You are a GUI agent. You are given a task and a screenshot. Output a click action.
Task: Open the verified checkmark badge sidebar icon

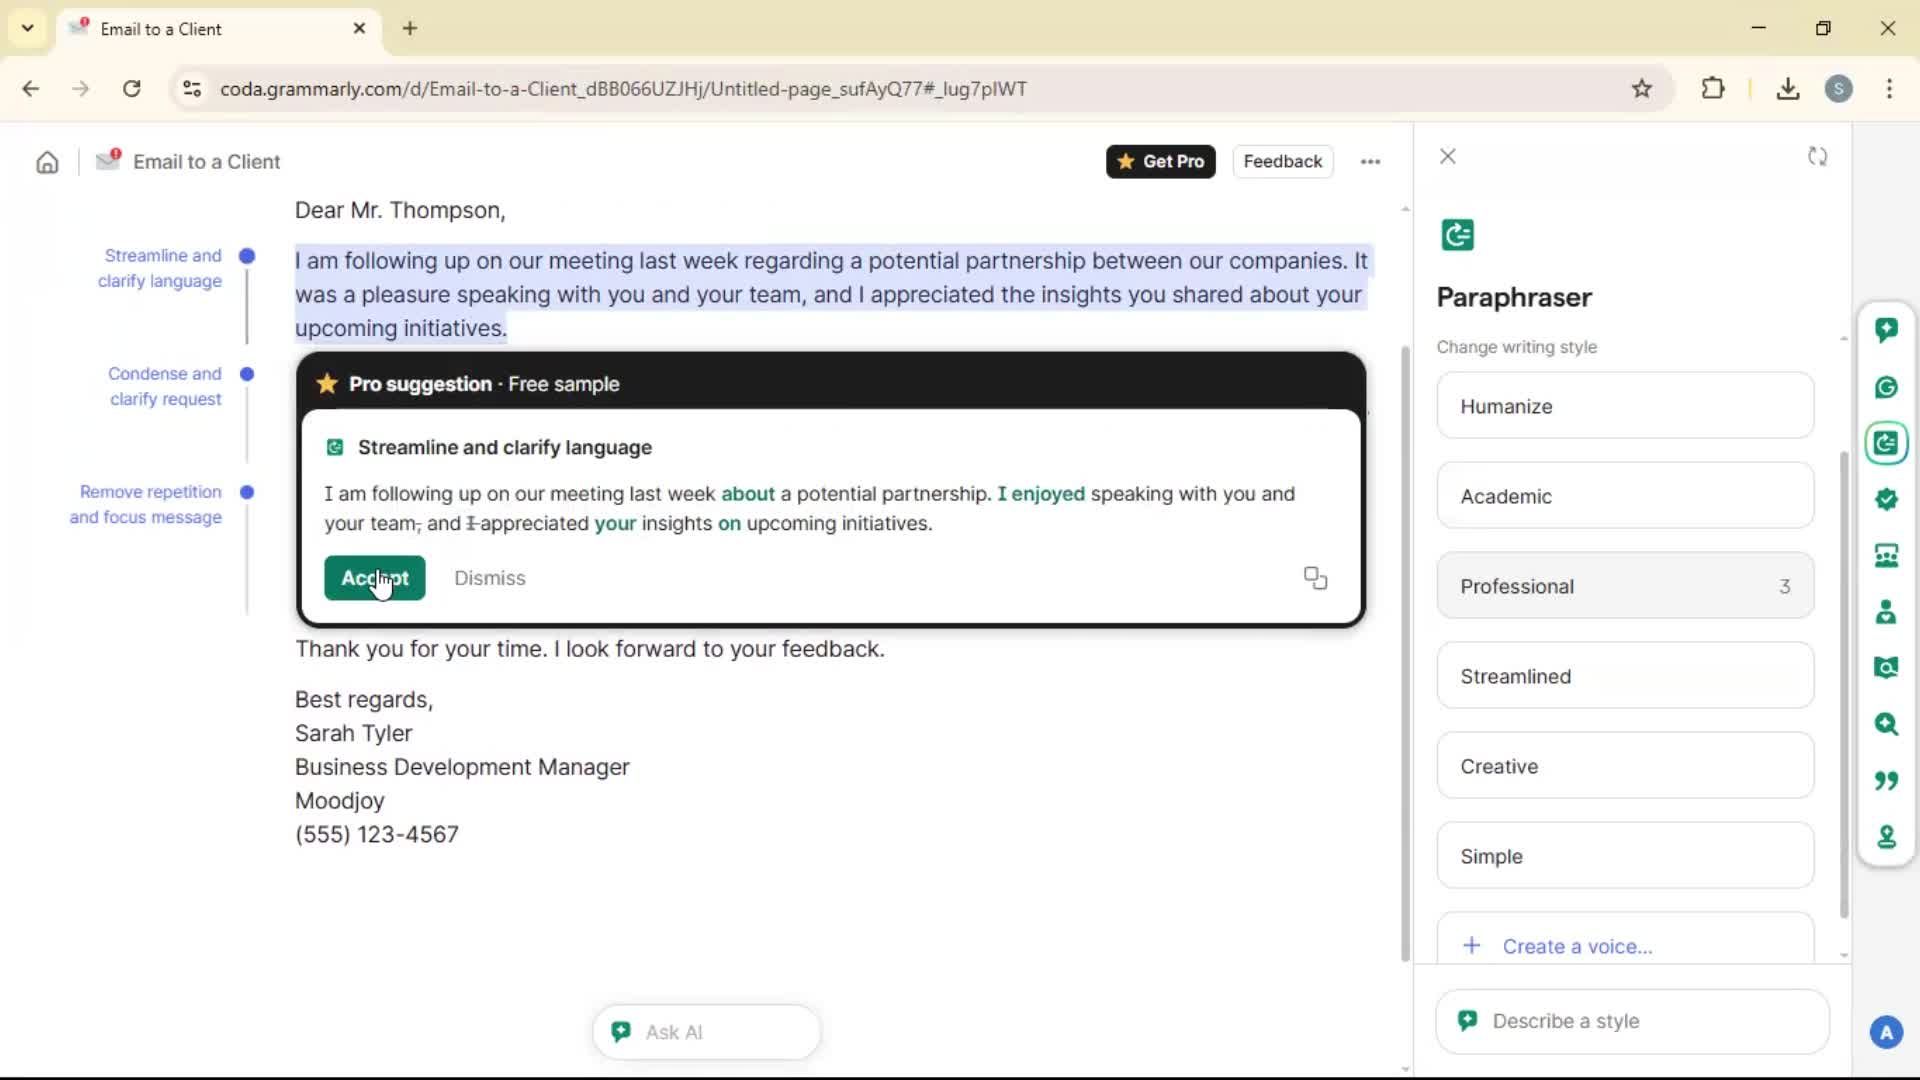1886,499
